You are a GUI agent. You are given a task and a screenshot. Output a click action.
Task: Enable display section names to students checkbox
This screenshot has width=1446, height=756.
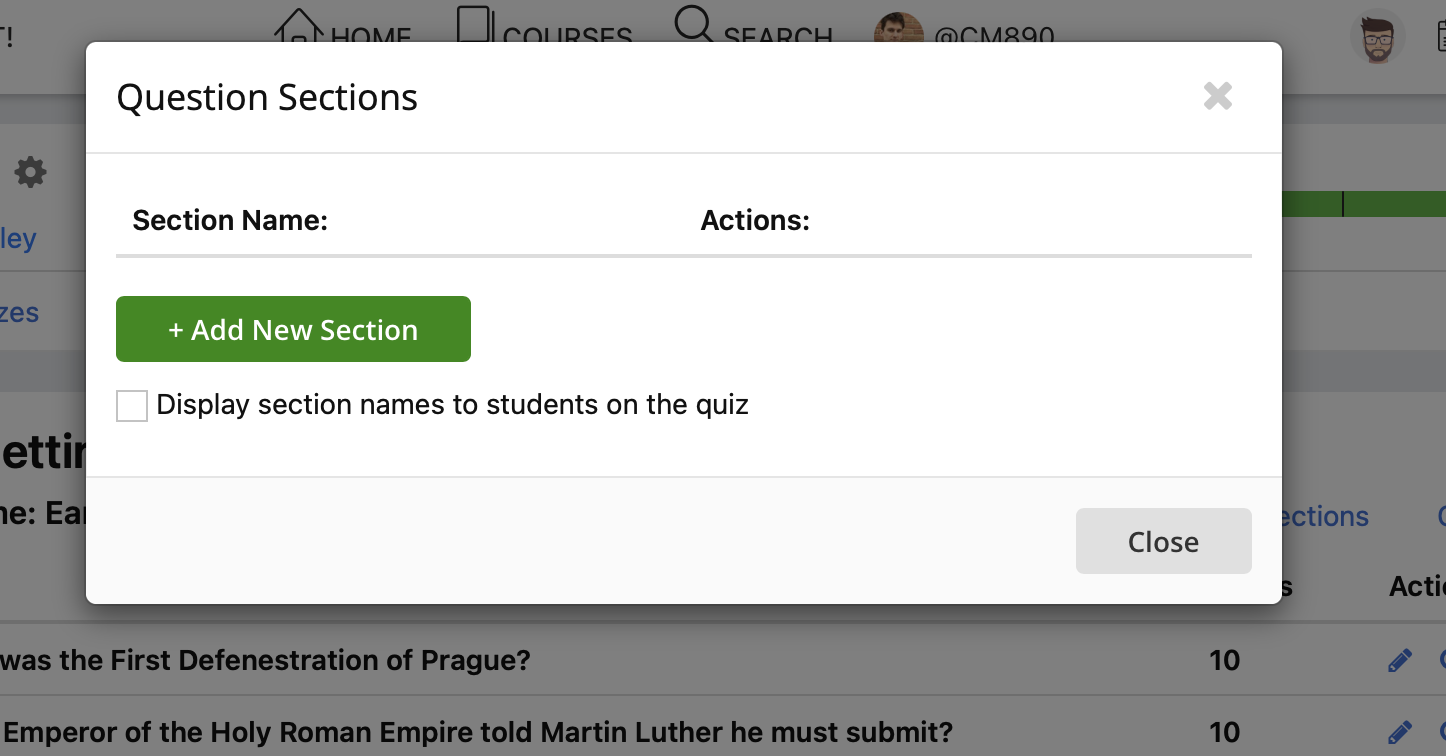(132, 406)
